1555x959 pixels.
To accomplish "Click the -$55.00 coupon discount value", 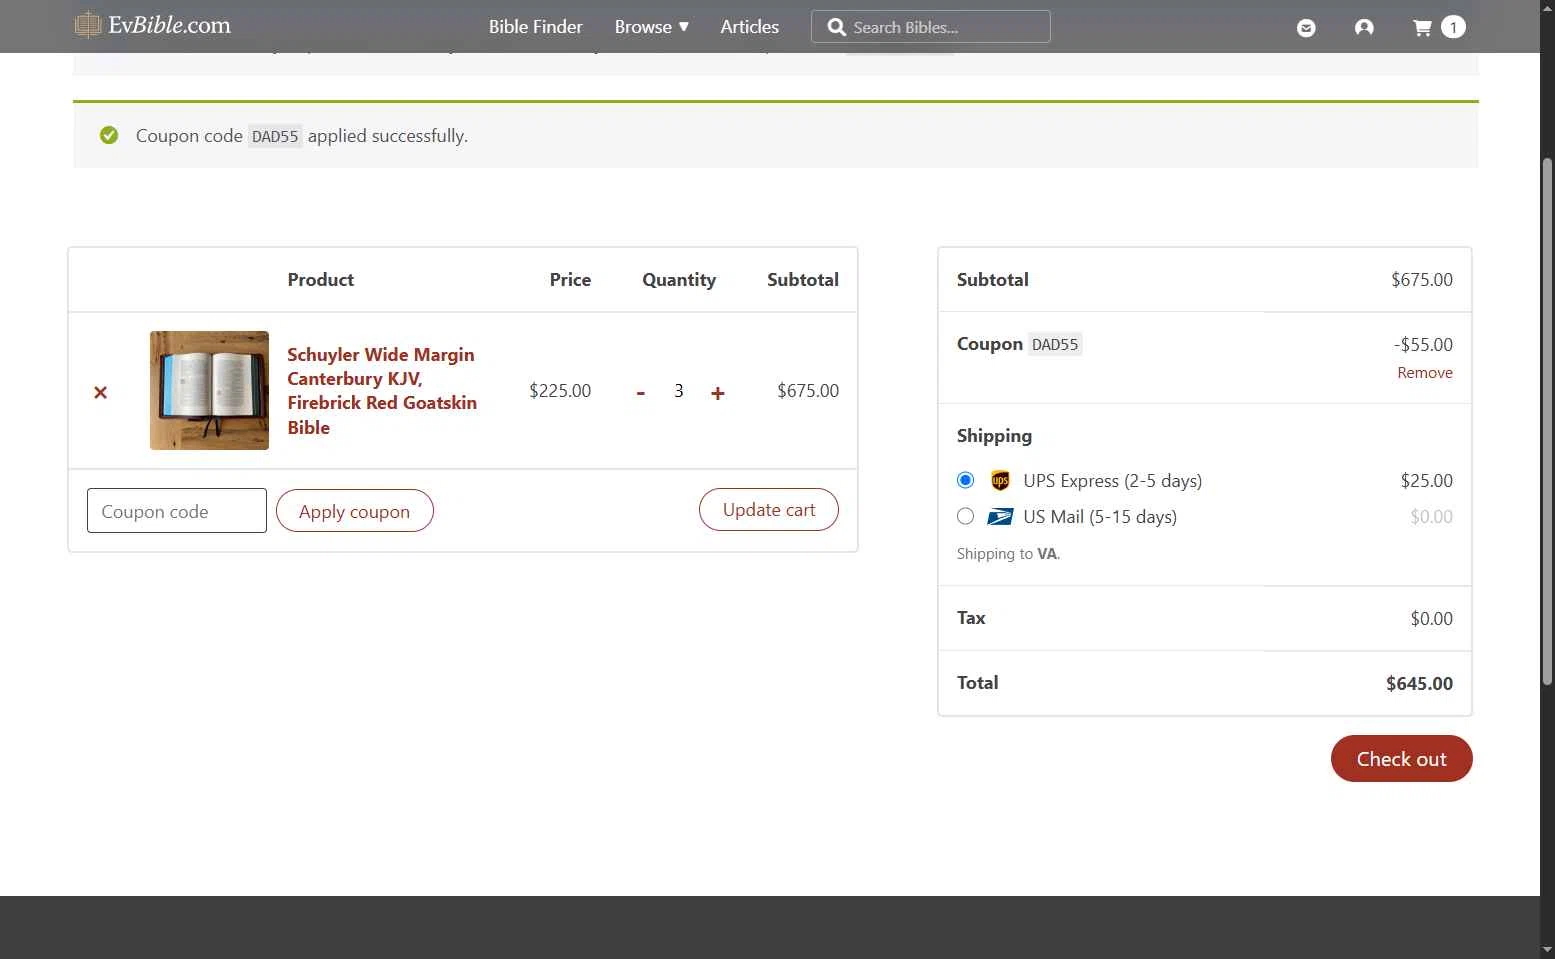I will point(1423,345).
